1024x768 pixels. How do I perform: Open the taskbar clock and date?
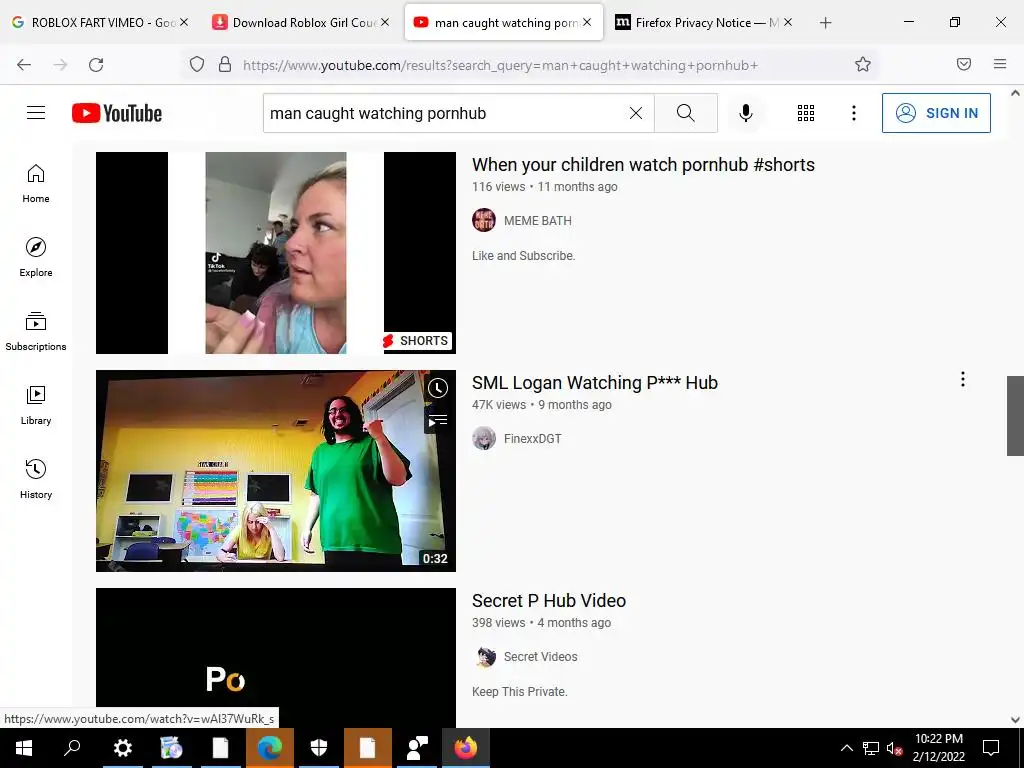(x=938, y=748)
